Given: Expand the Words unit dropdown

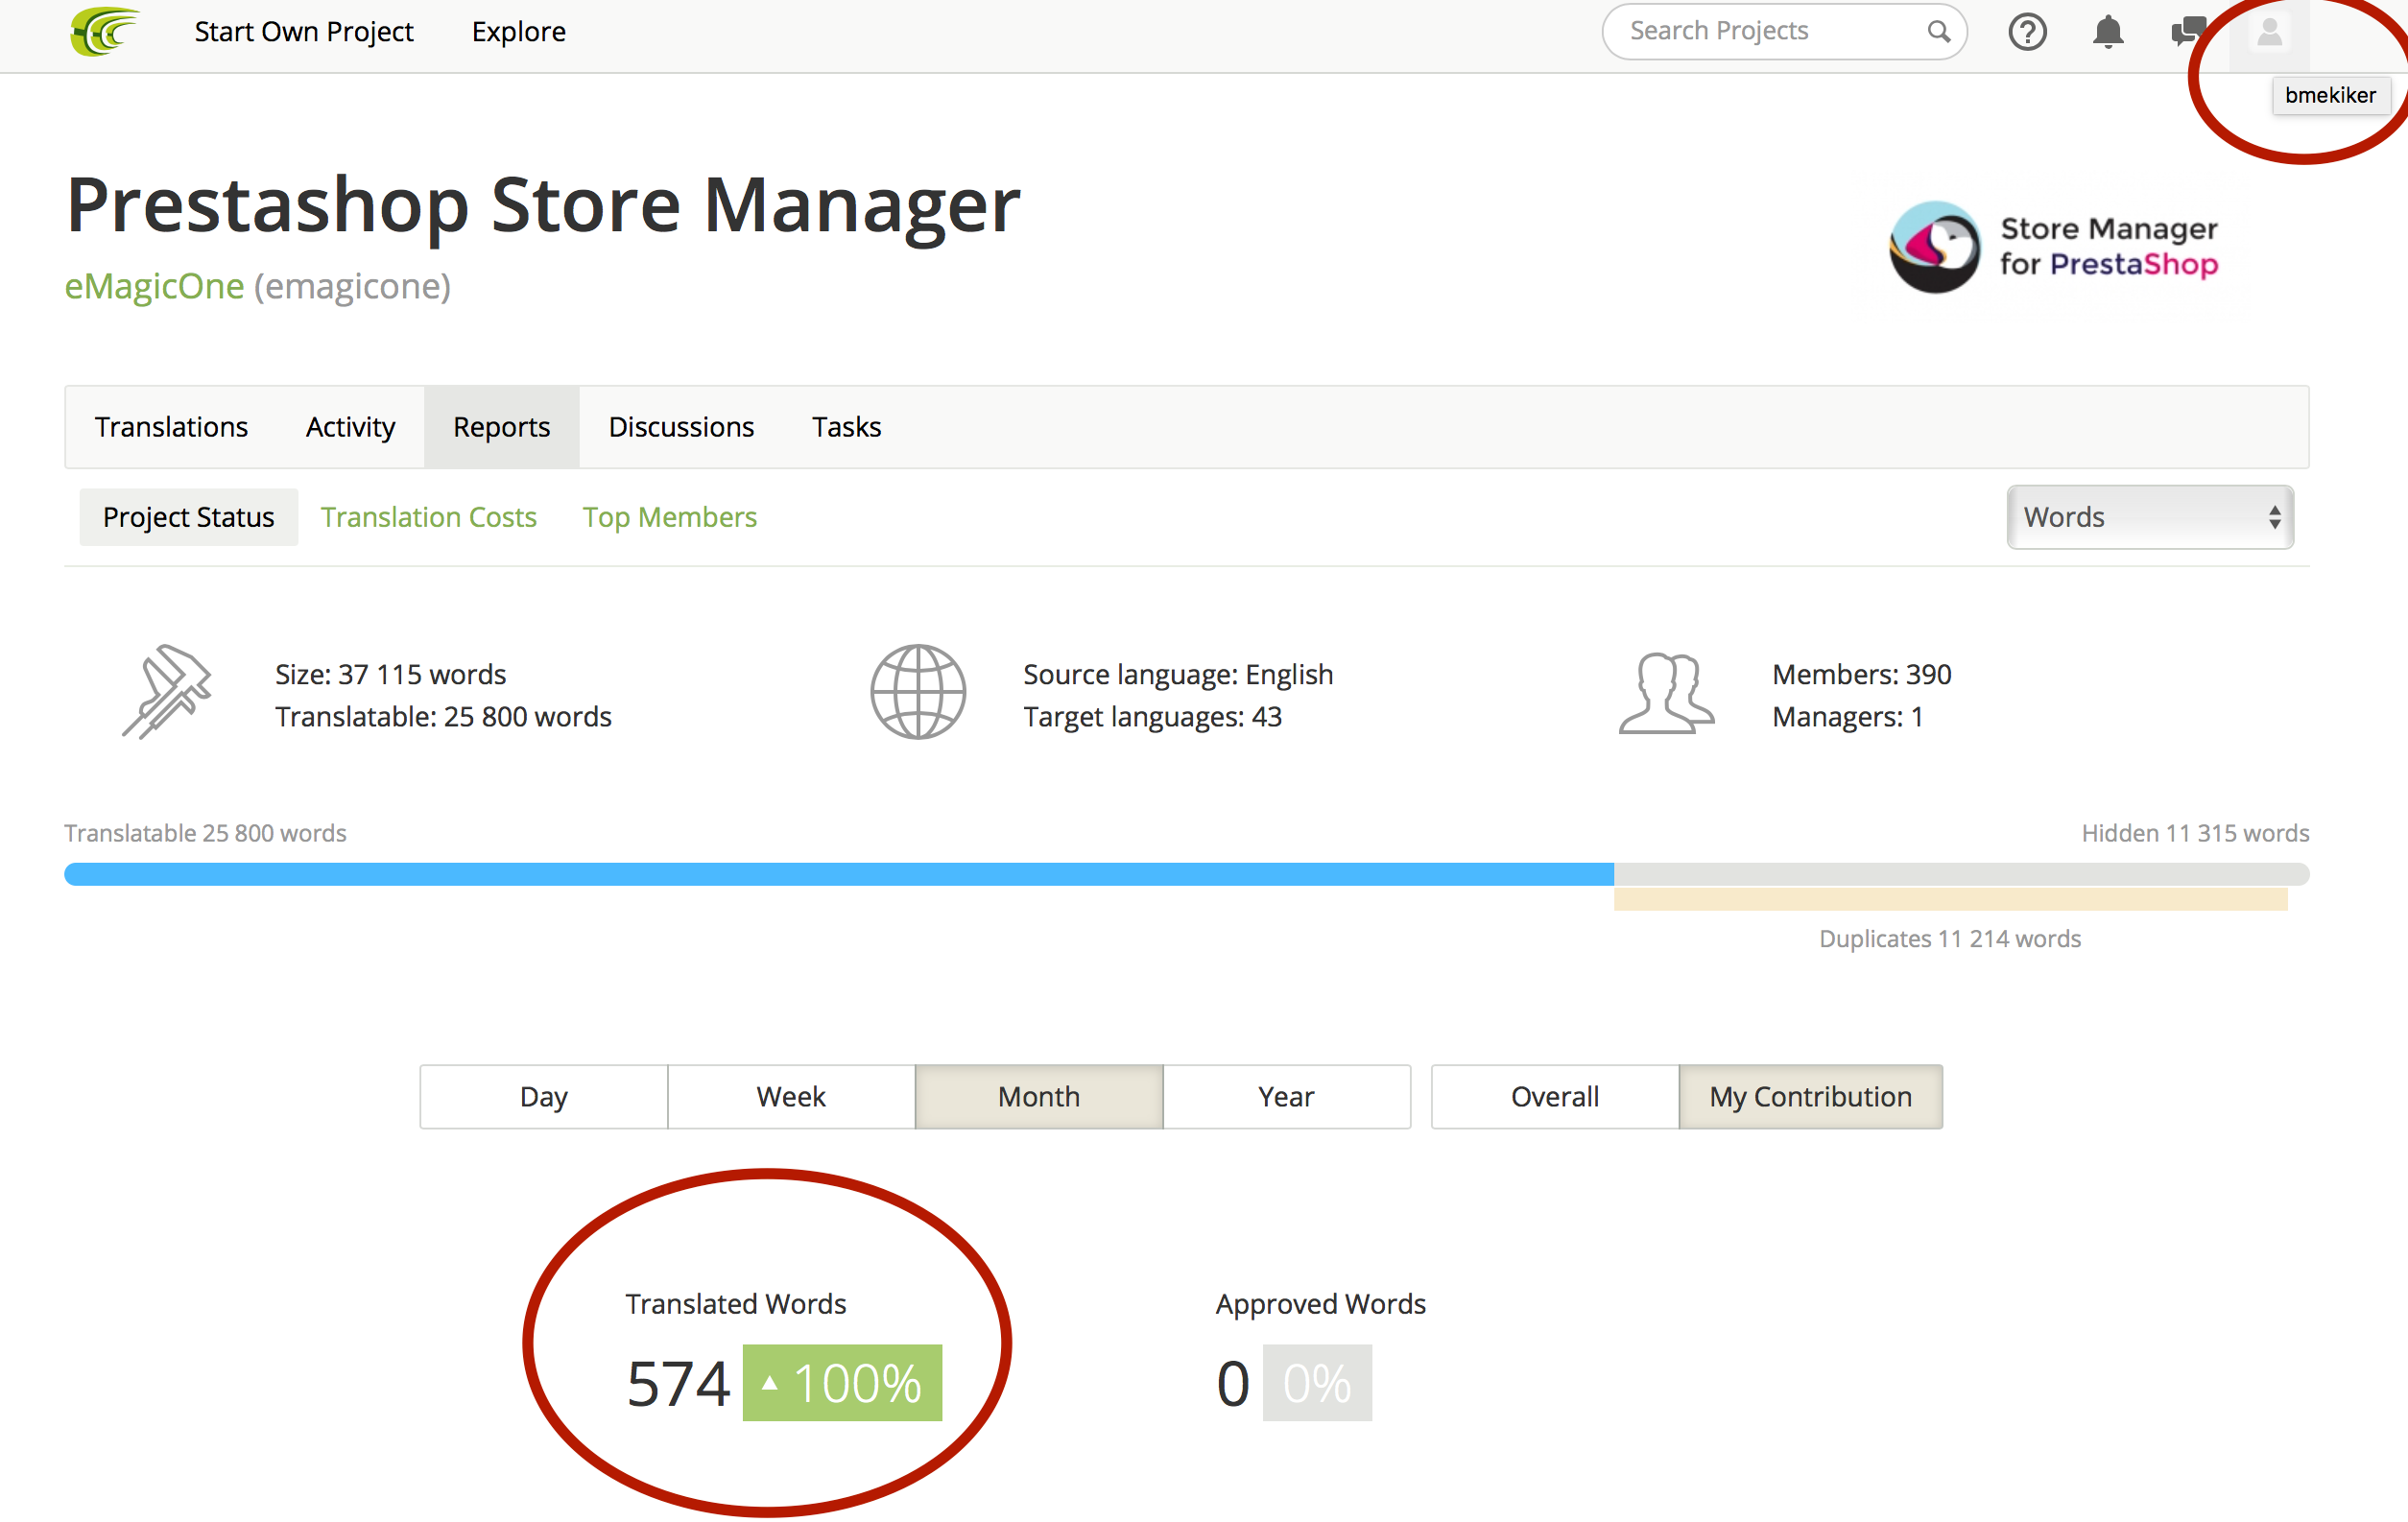Looking at the screenshot, I should pos(2150,517).
